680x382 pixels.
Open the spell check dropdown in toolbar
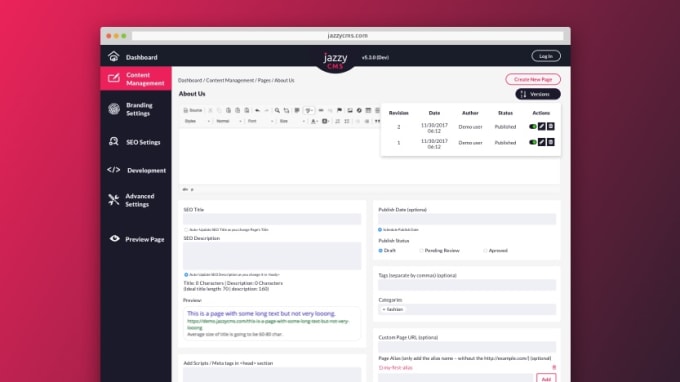309,111
